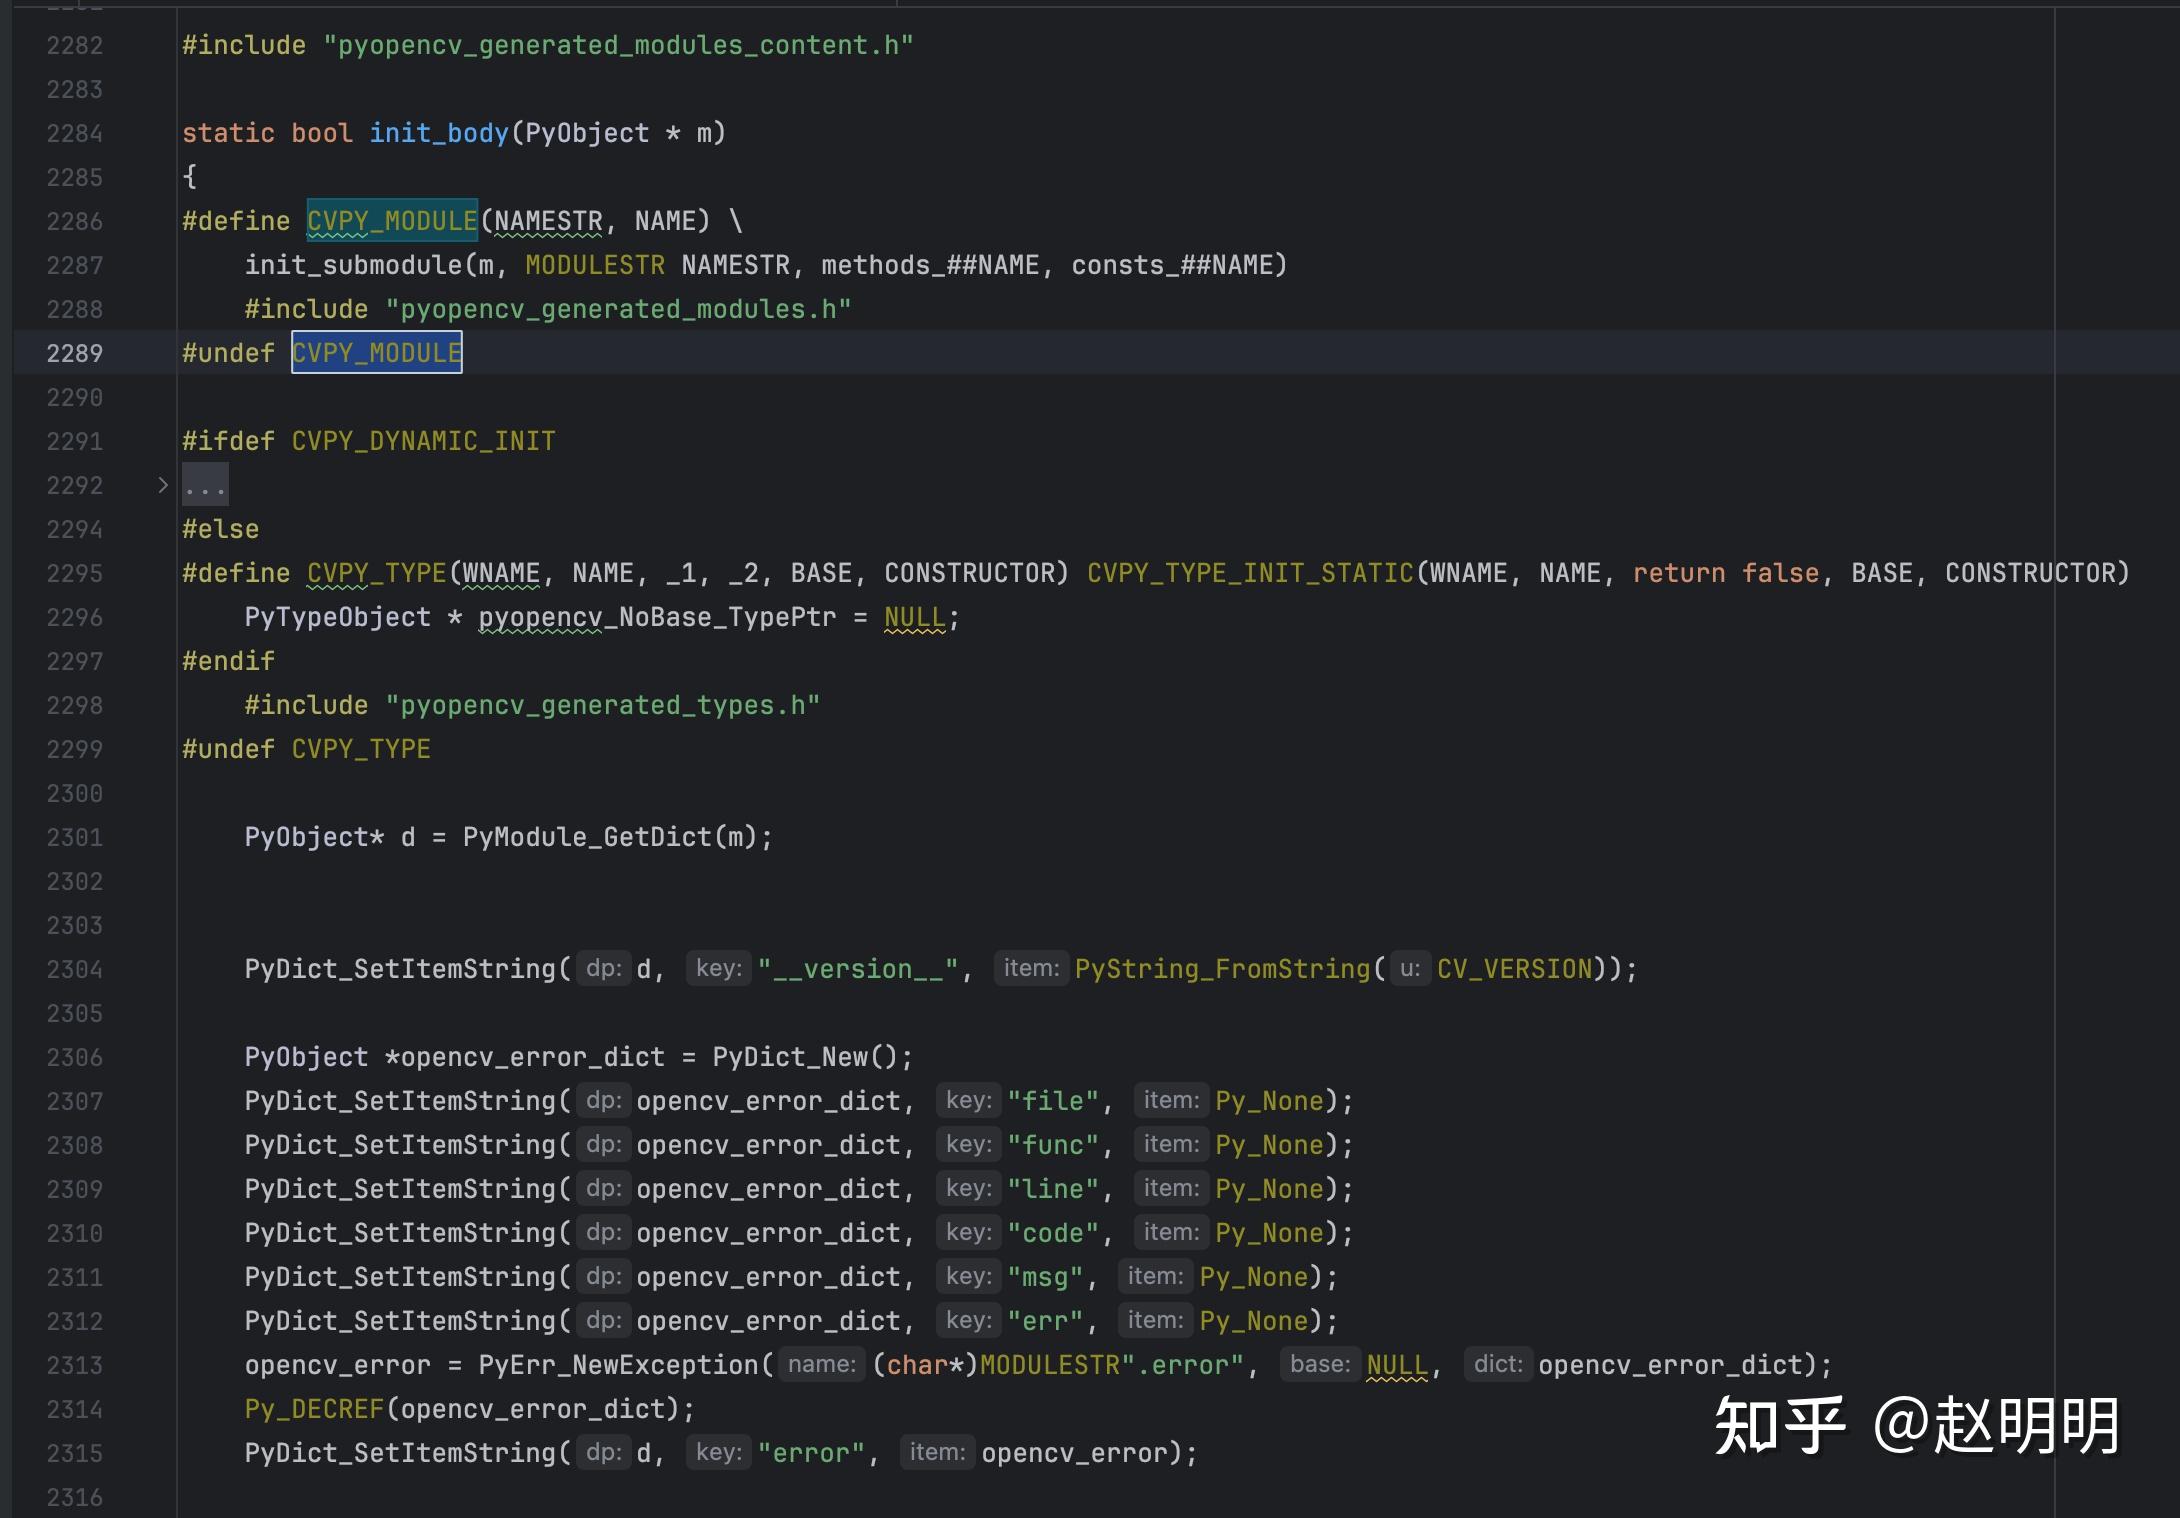Viewport: 2180px width, 1518px height.
Task: Click the "err" key string
Action: (1046, 1321)
